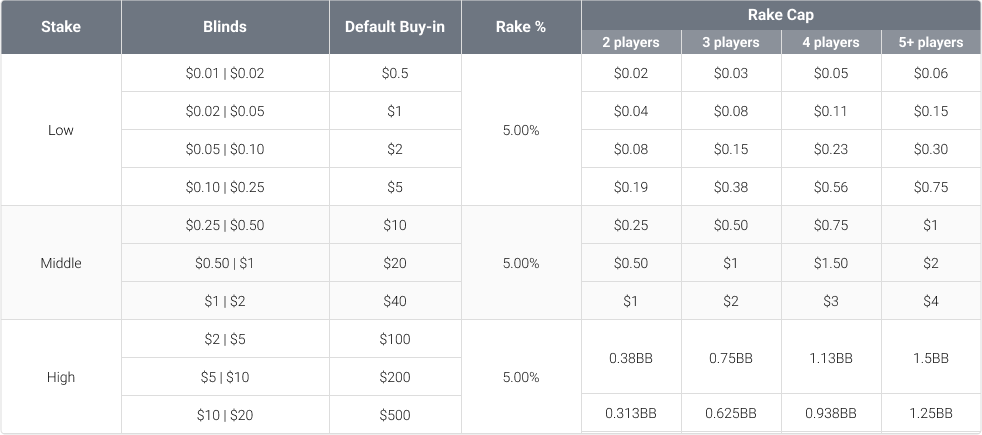Select the $0.25 | $0.50 blinds cell

(225, 225)
